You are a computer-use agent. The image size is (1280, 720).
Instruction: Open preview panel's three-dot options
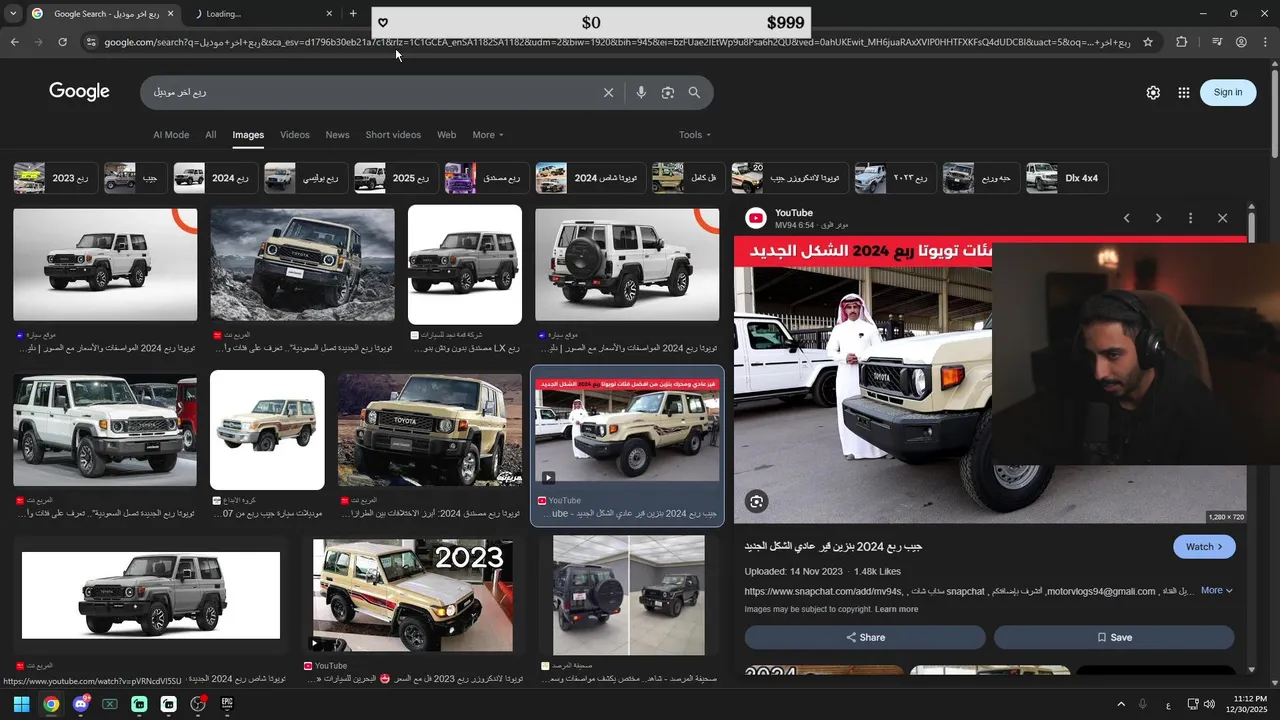tap(1190, 218)
